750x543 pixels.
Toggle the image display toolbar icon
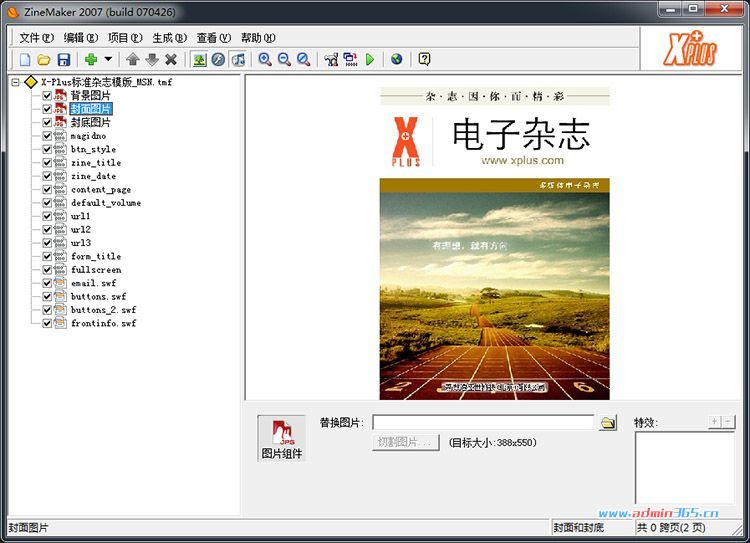tap(199, 59)
